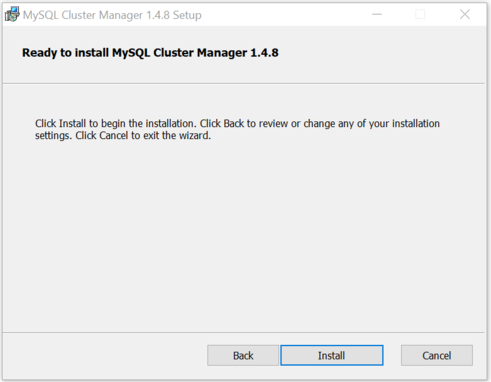The image size is (491, 382).
Task: Click the 'Click Install to begin' instruction line
Action: pos(237,124)
